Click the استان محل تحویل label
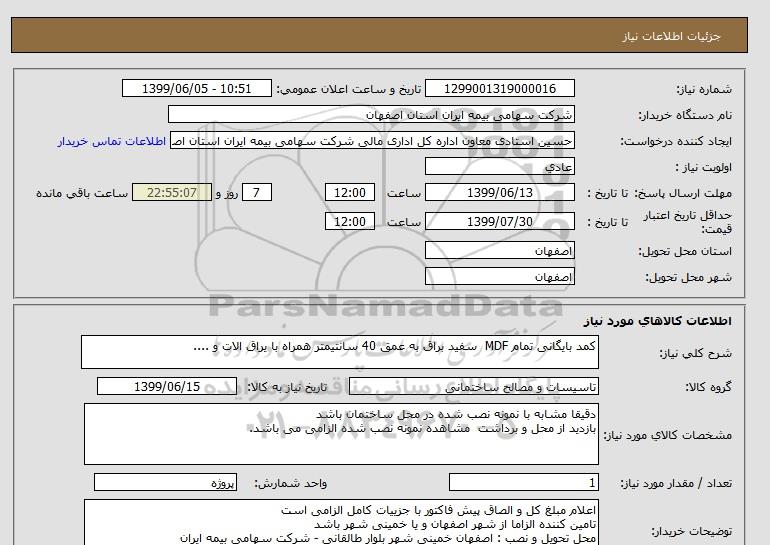The width and height of the screenshot is (770, 545). [685, 251]
